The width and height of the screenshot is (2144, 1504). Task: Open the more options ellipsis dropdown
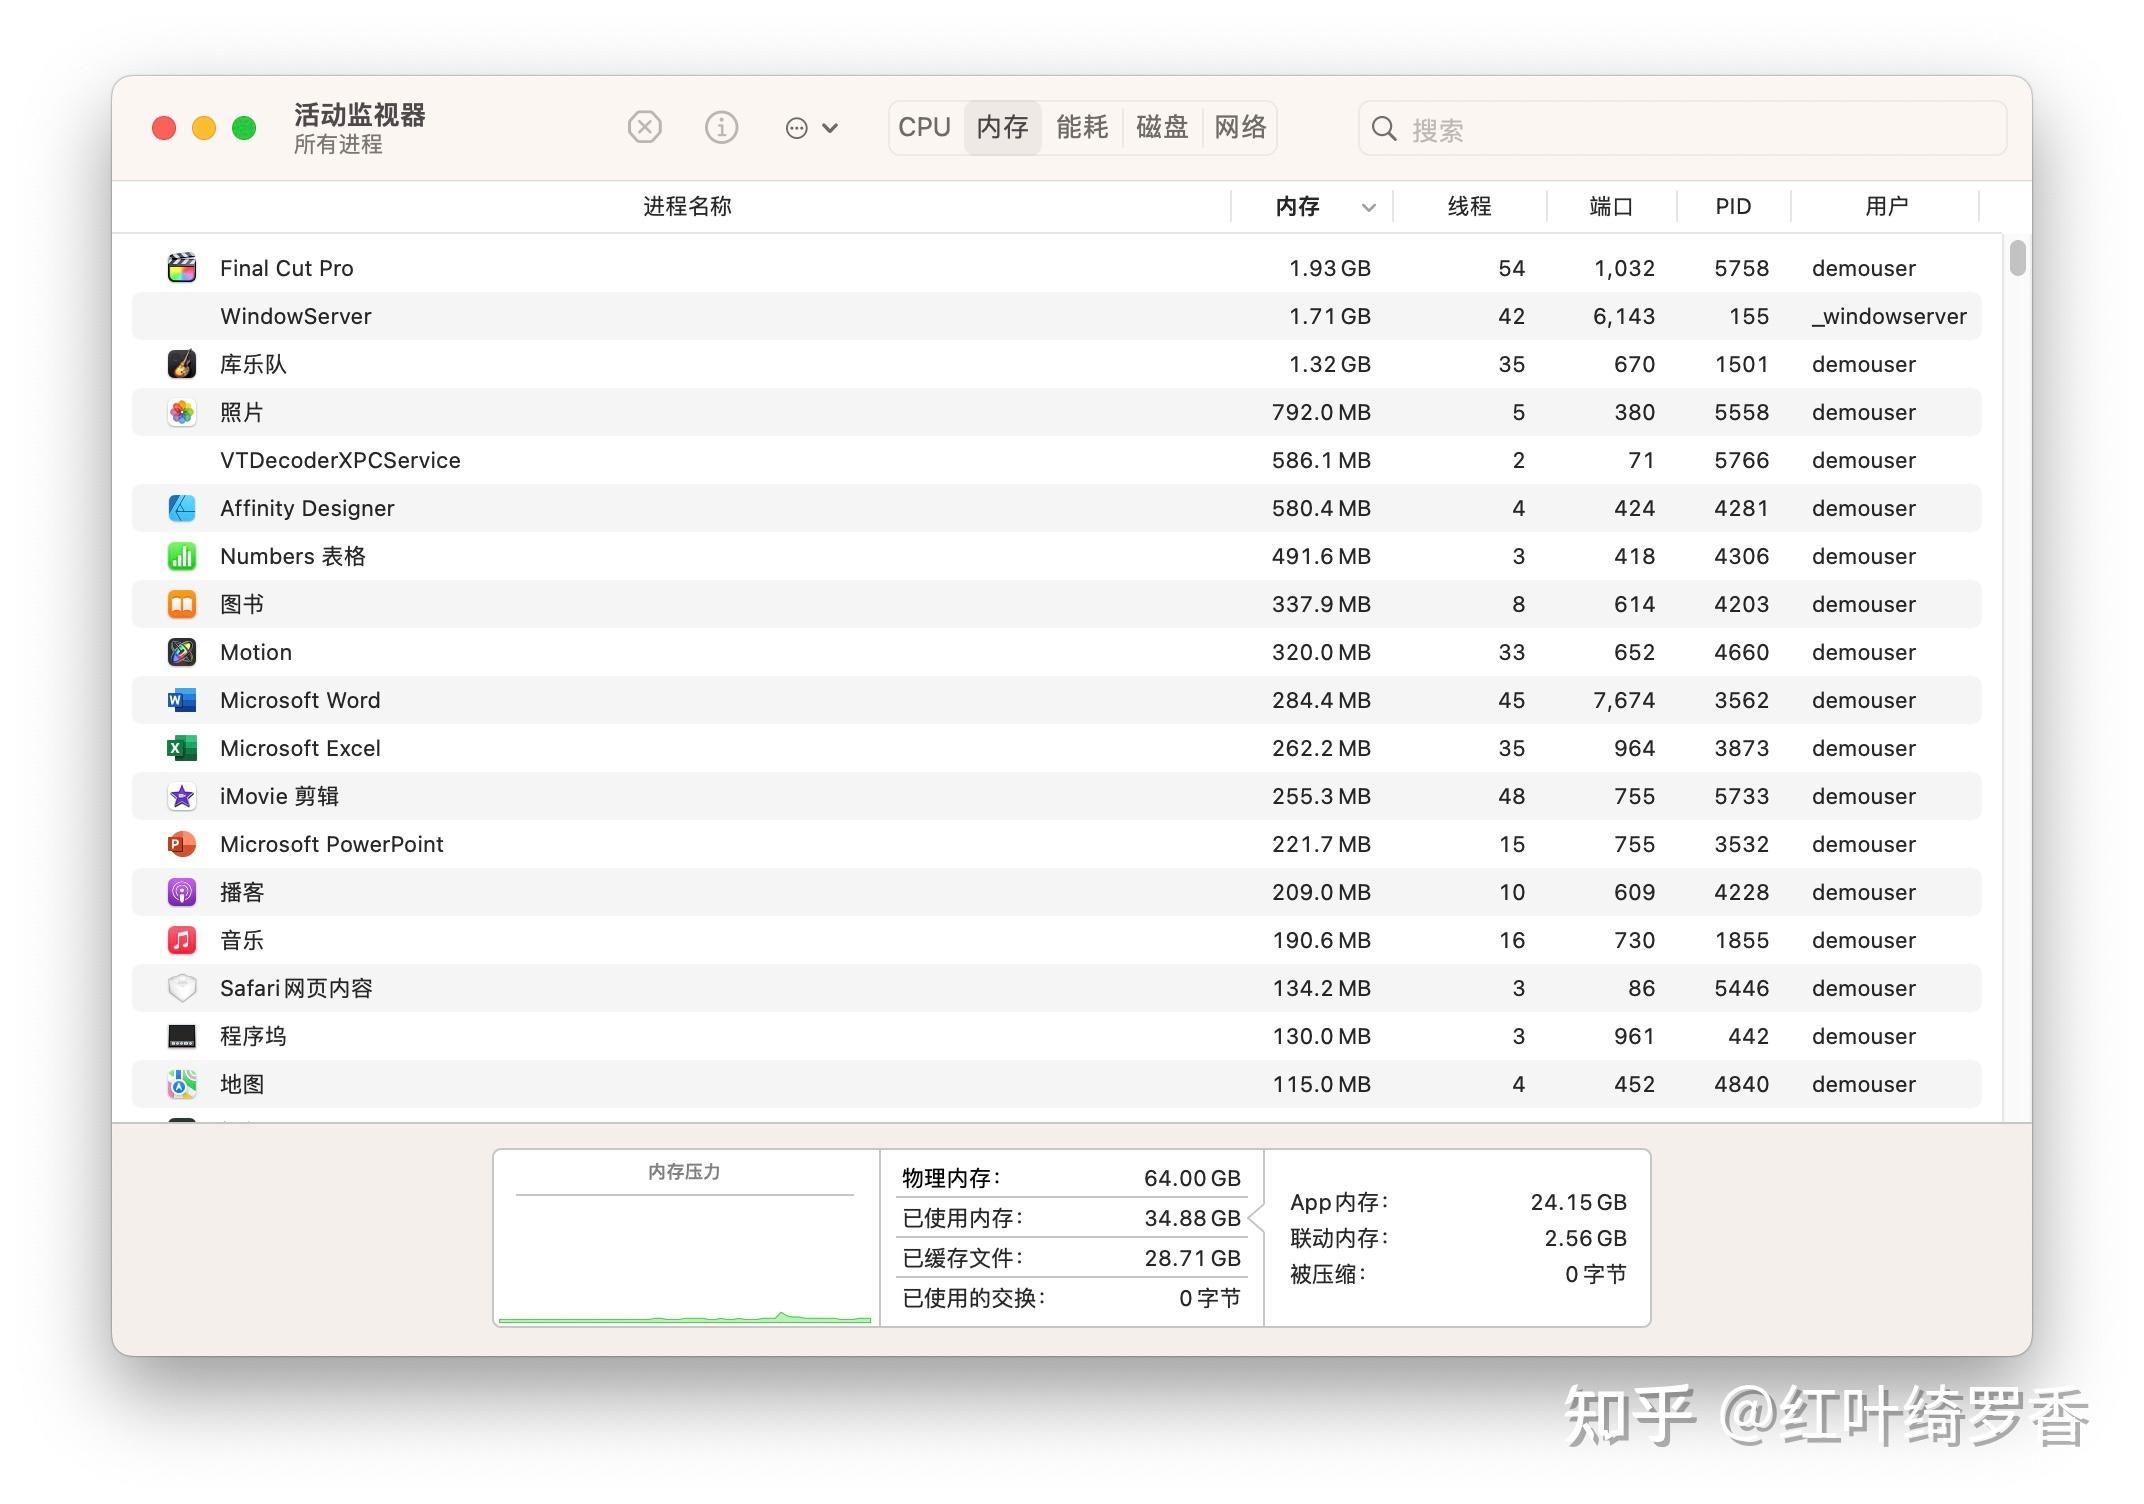coord(810,127)
